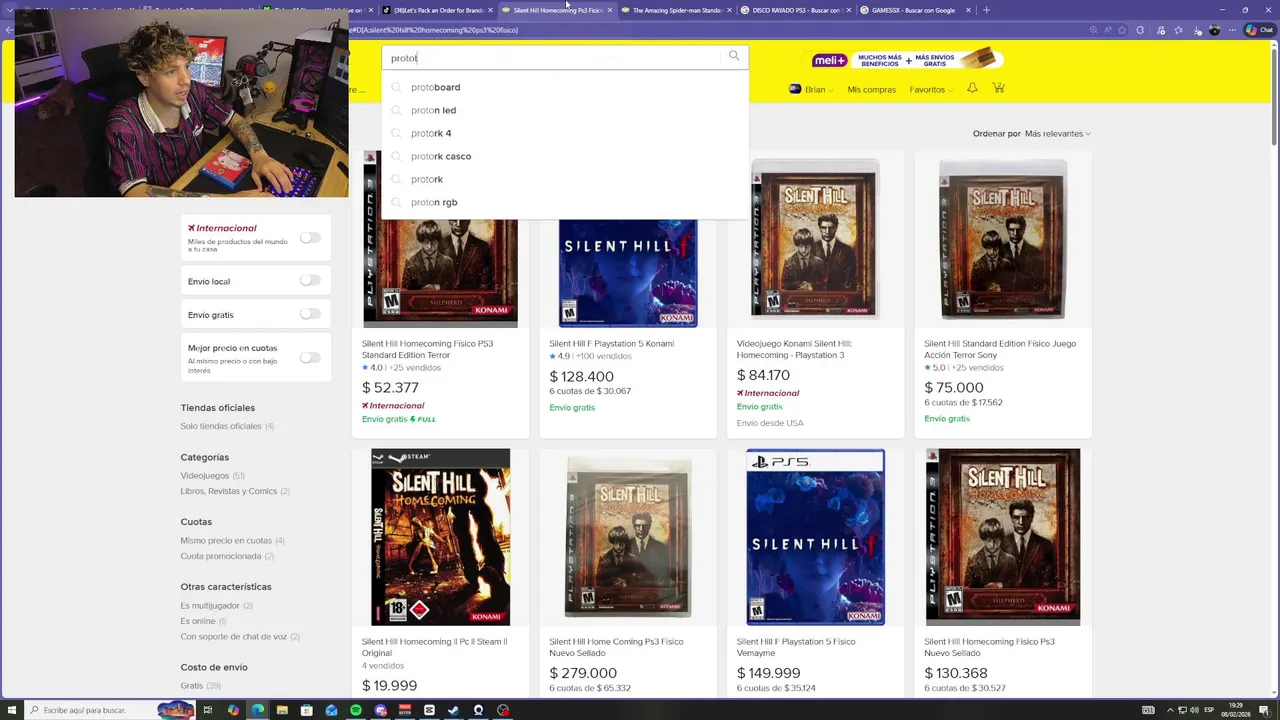Open the browser downloads icon

(1196, 30)
